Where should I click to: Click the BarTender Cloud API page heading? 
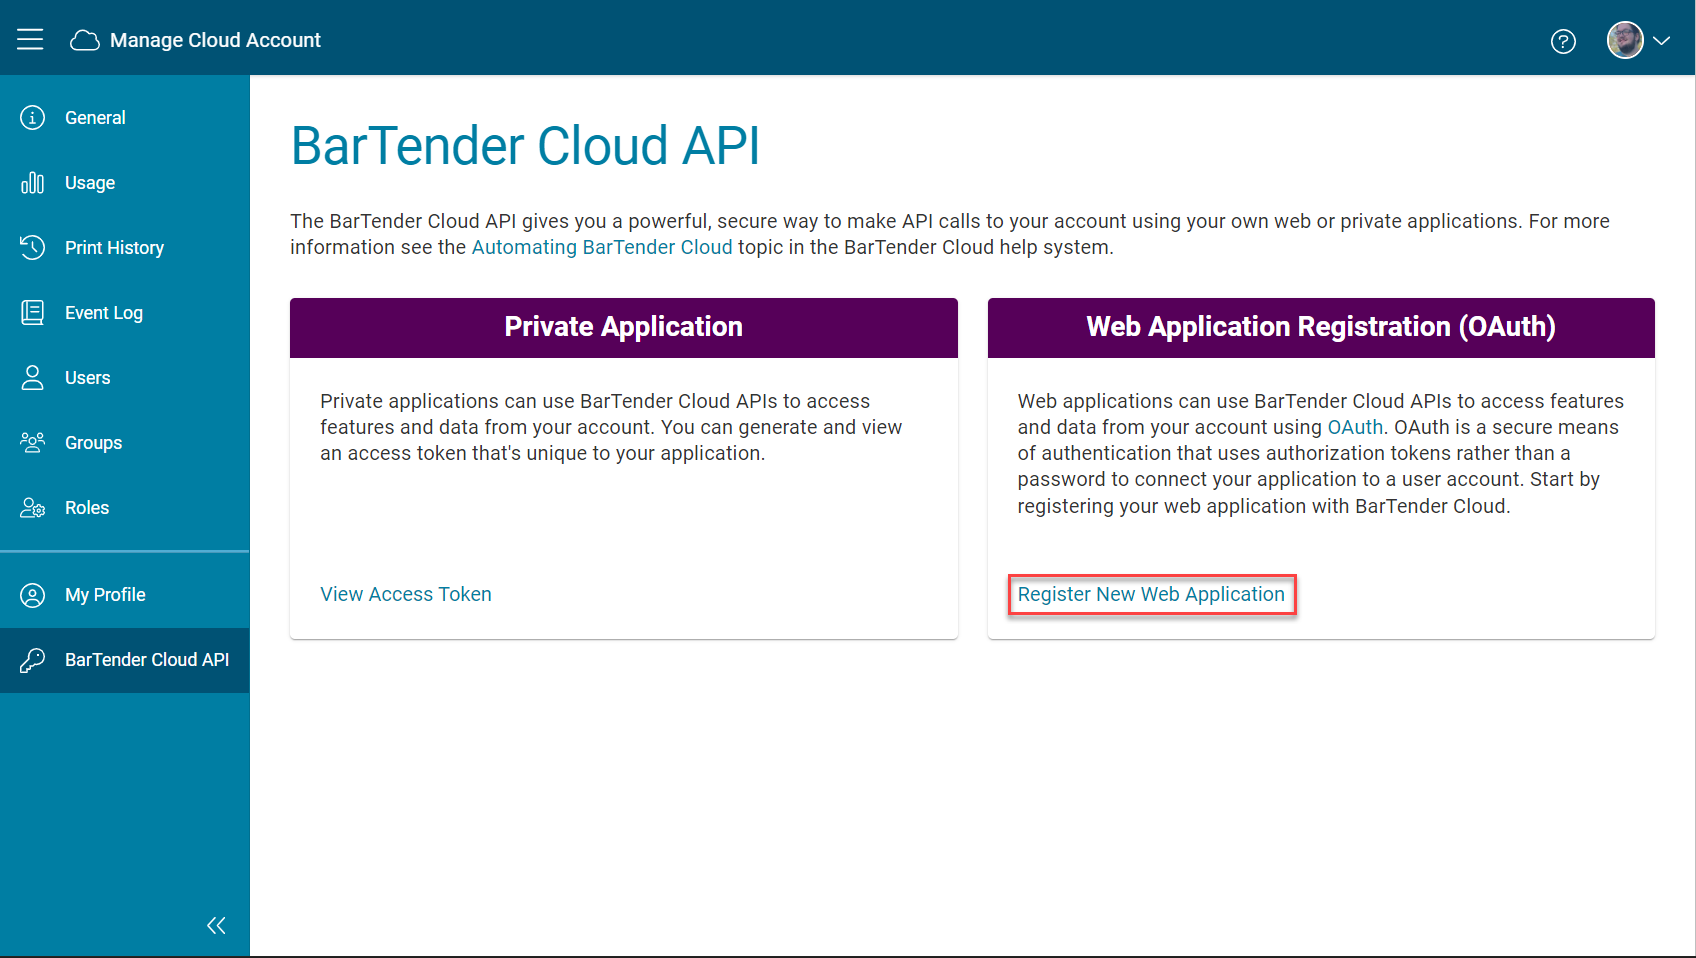pos(525,146)
